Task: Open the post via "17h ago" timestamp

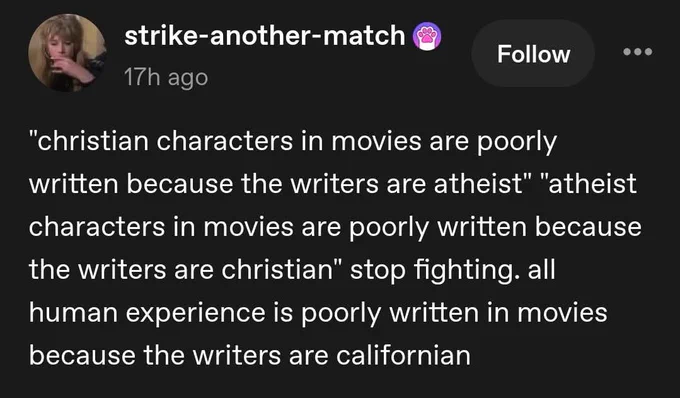Action: click(166, 78)
